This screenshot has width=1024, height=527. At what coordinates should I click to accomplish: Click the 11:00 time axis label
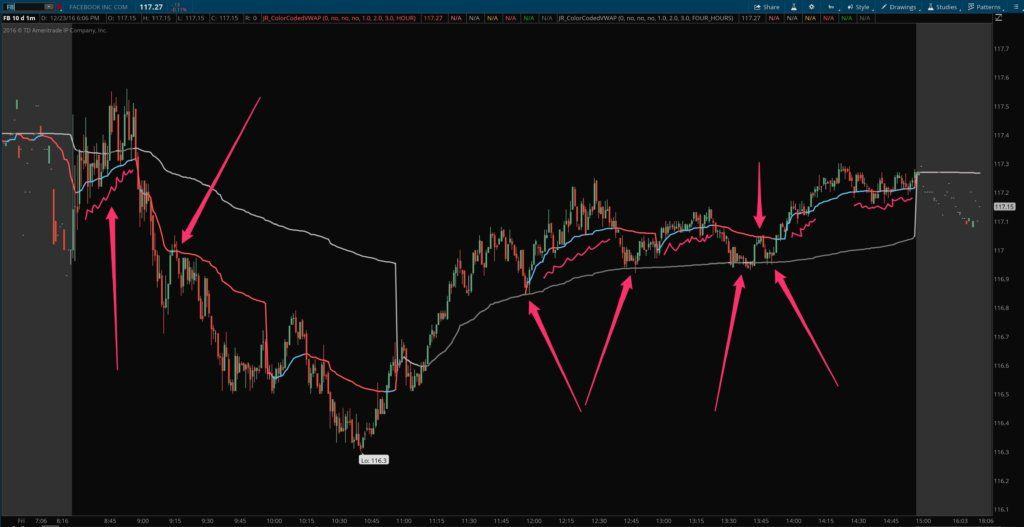pos(404,521)
